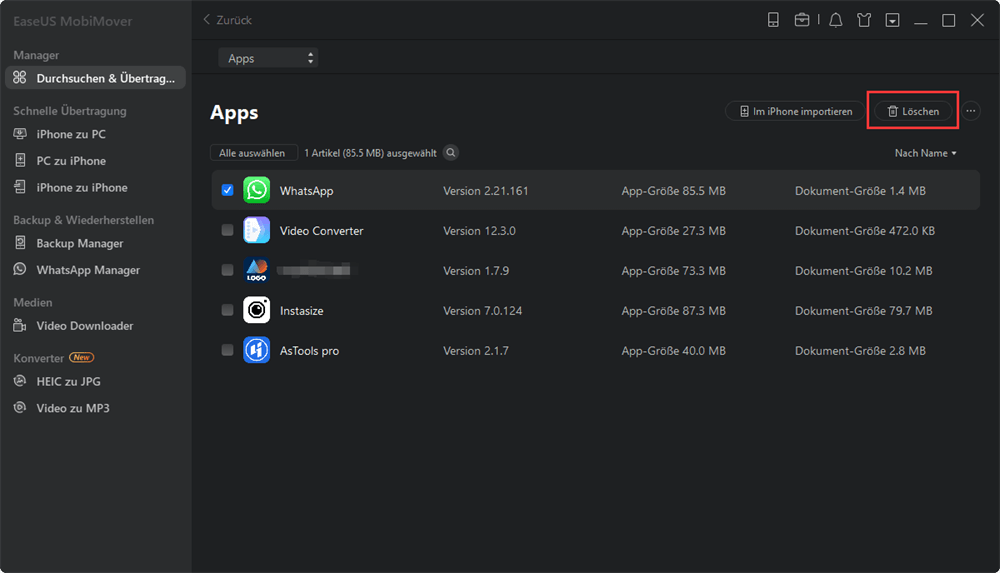Screen dimensions: 1000x573
Task: Open the toolbox briefcase icon
Action: [x=802, y=20]
